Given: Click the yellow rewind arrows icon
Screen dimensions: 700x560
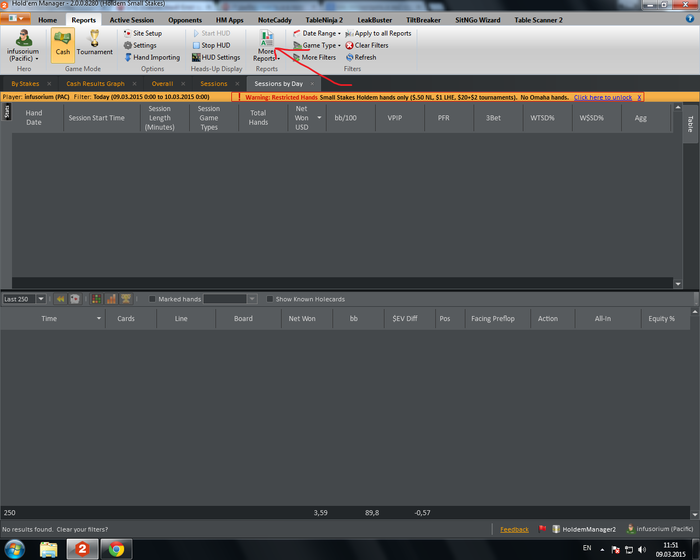Looking at the screenshot, I should point(60,299).
